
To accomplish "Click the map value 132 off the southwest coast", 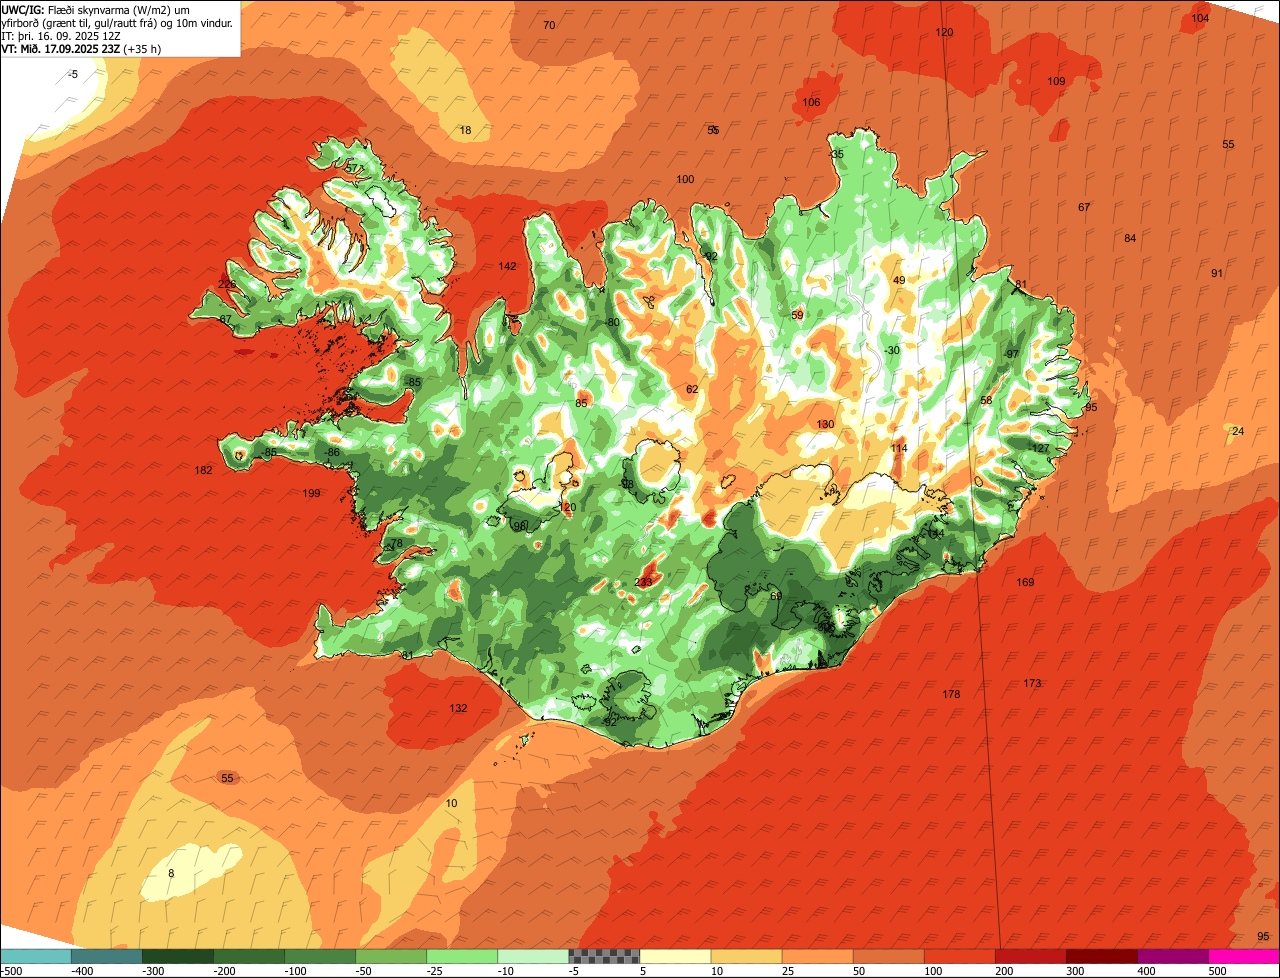I will tap(458, 708).
